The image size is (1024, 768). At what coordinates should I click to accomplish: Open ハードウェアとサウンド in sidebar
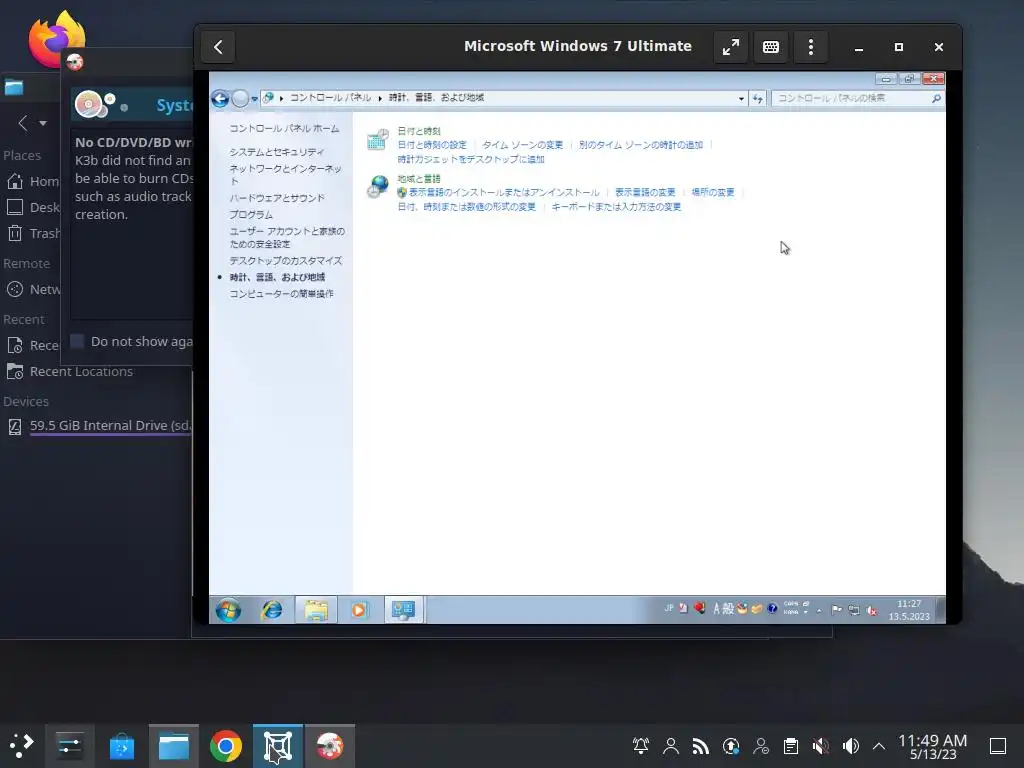[x=276, y=198]
